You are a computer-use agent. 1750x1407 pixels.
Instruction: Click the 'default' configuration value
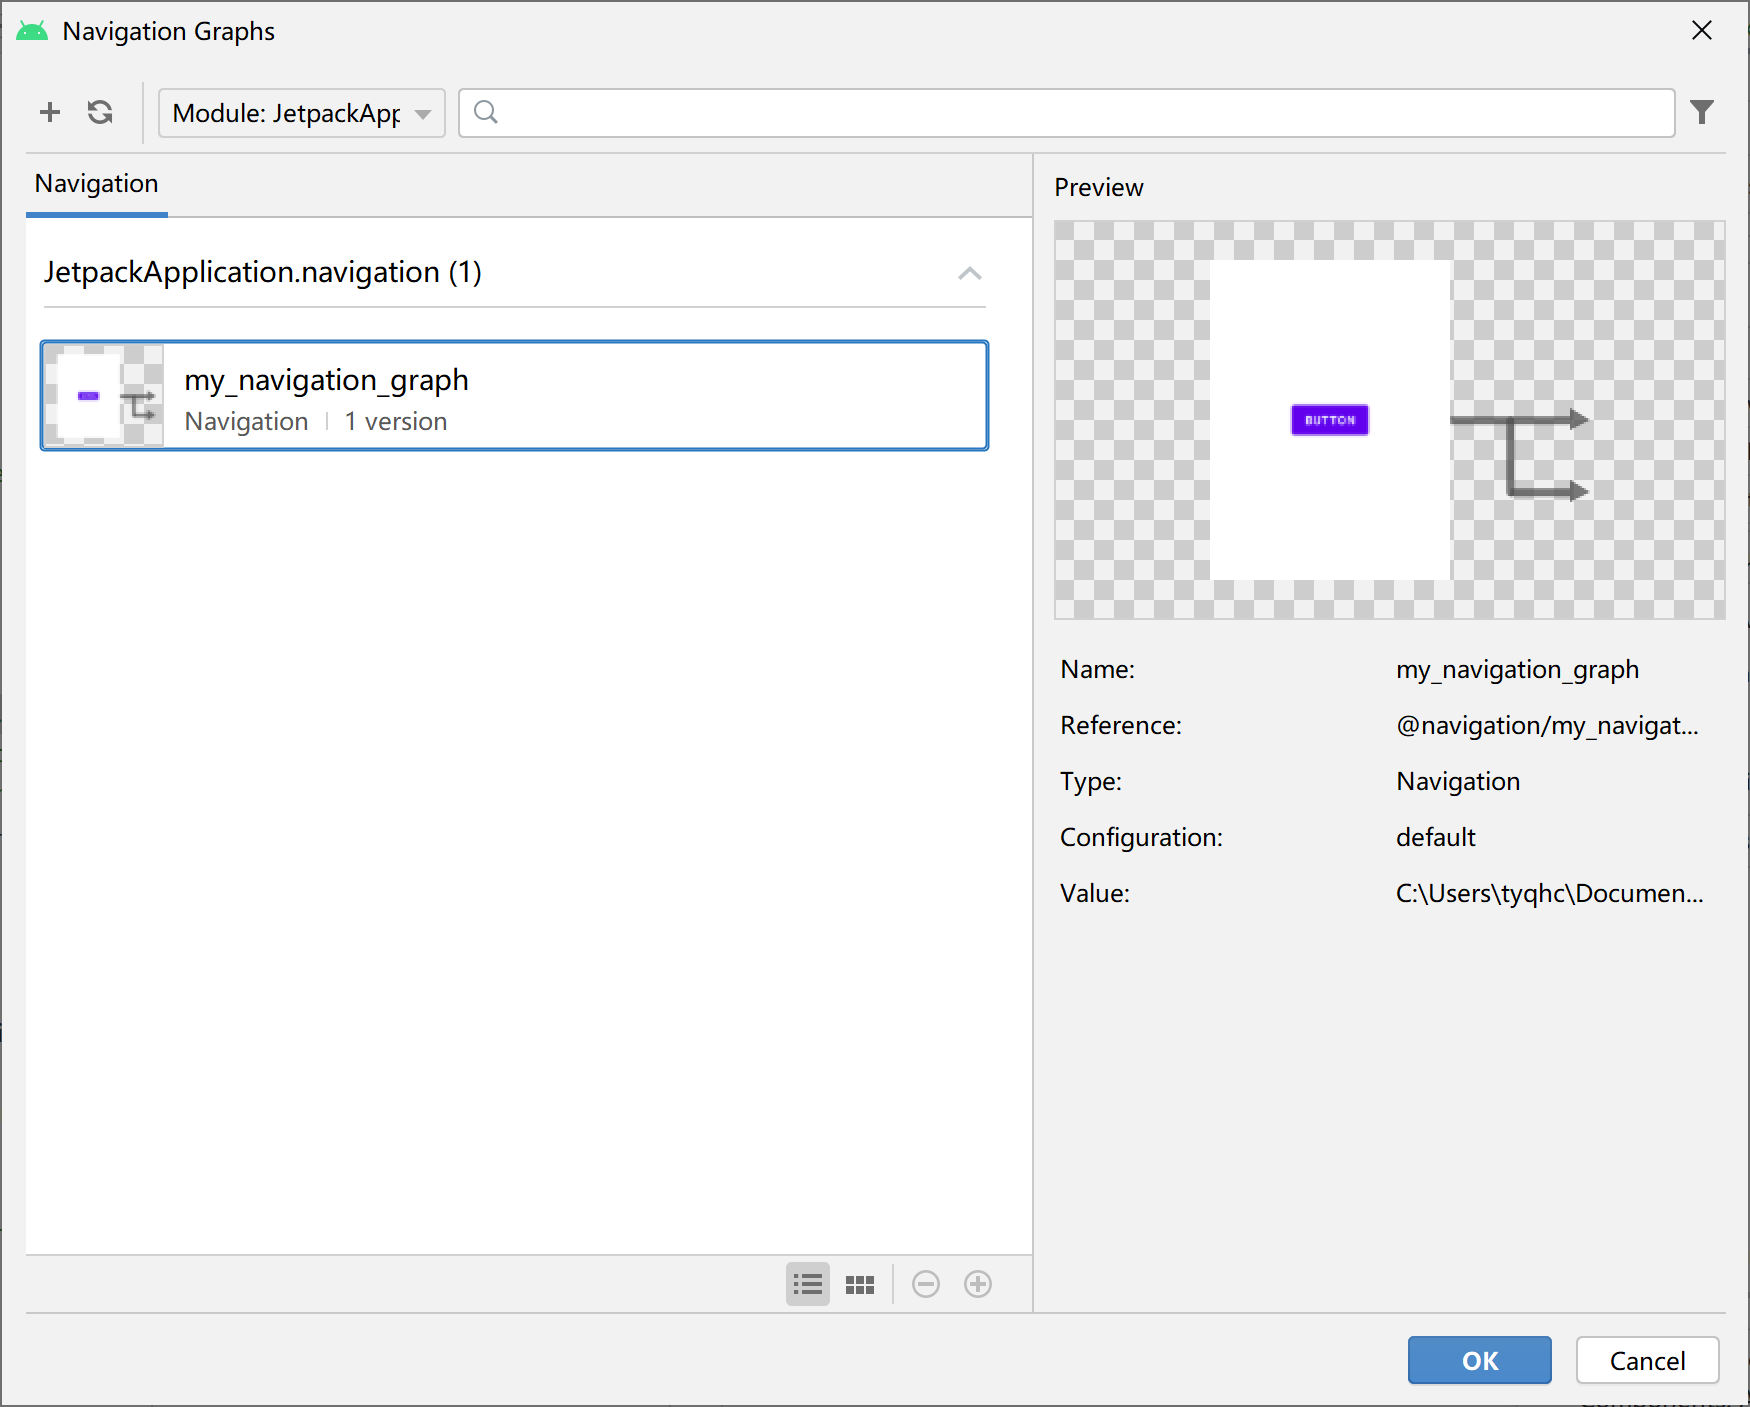coord(1436,838)
